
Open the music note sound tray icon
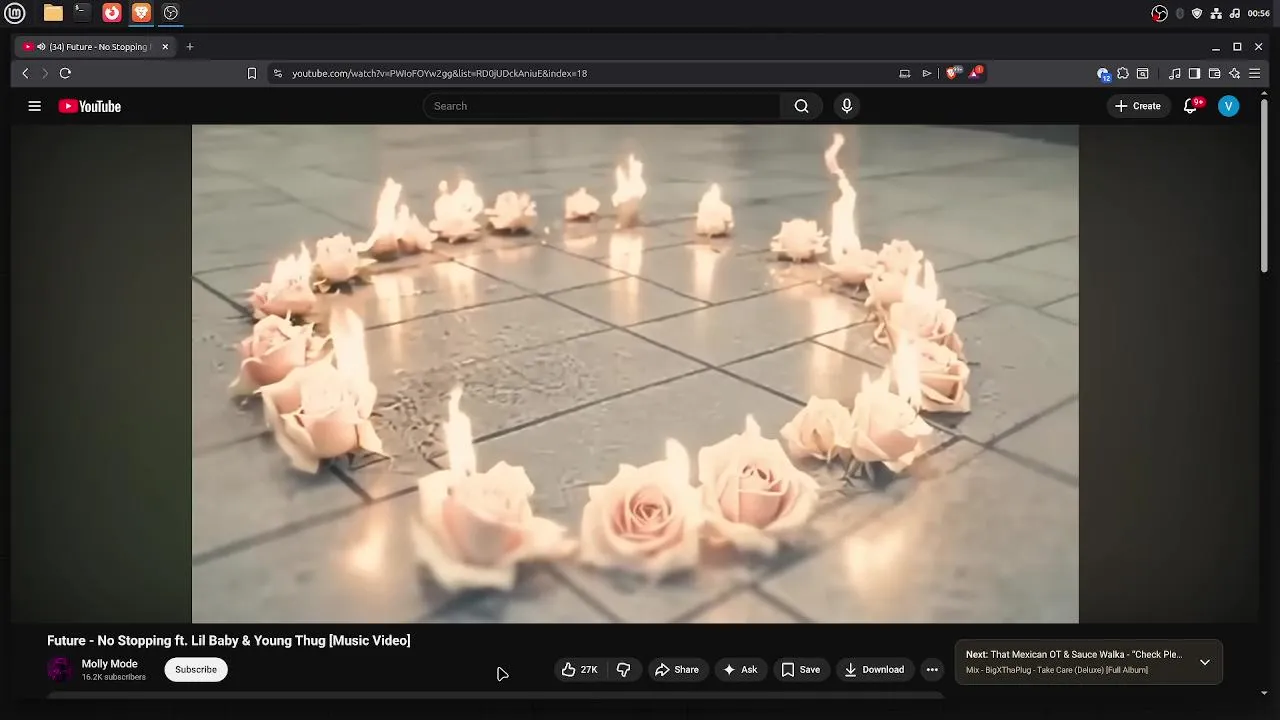pos(1235,13)
